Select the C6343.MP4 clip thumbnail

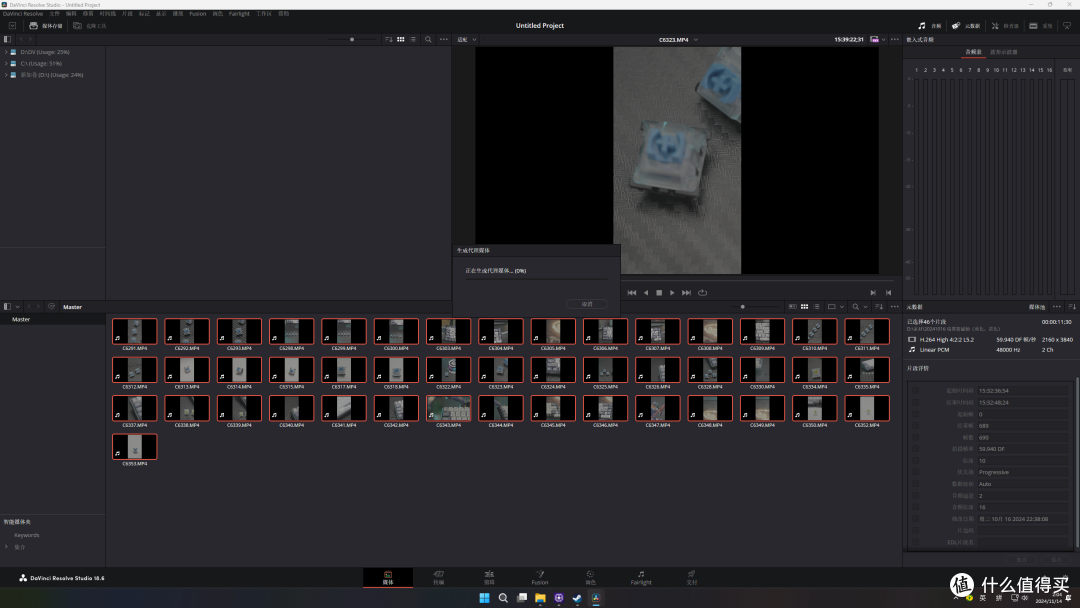[x=448, y=408]
